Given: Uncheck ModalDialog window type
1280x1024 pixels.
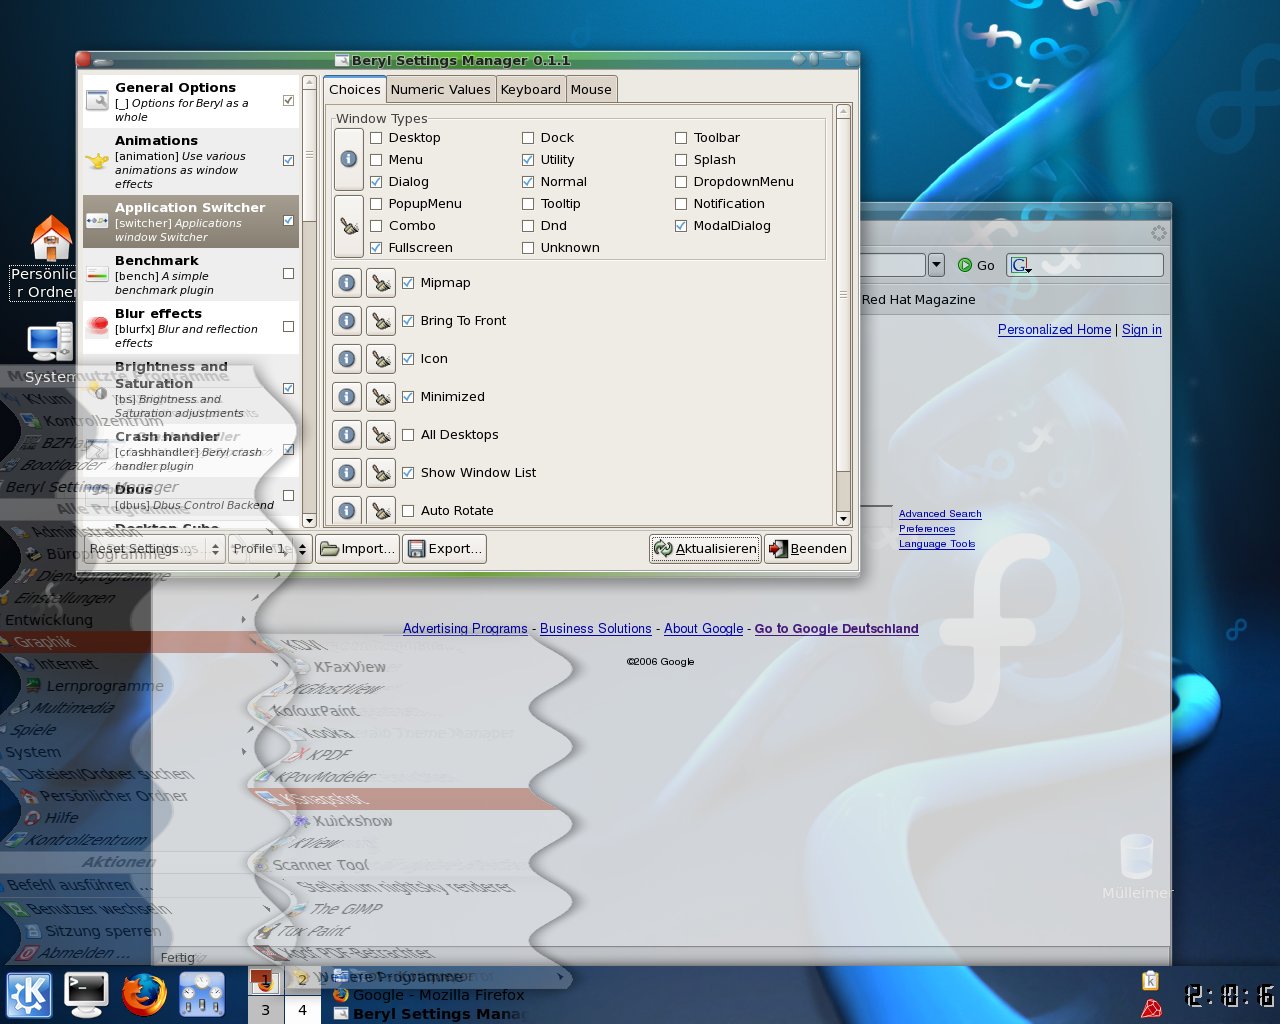Looking at the screenshot, I should 681,226.
